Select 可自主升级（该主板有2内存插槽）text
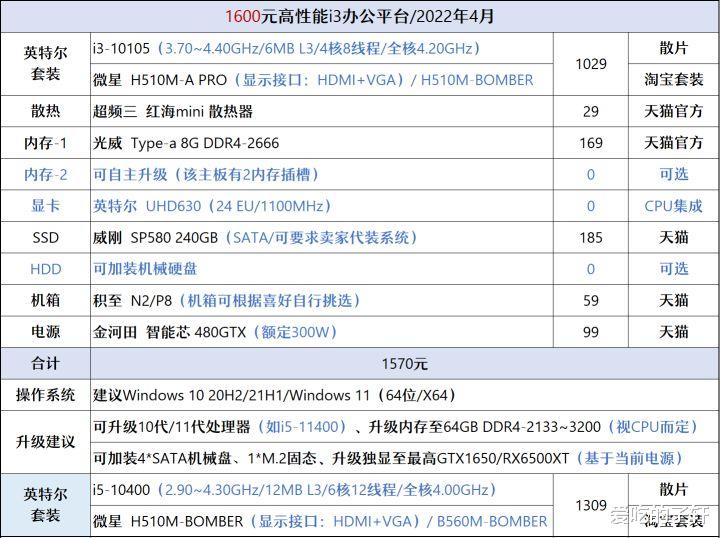The width and height of the screenshot is (720, 538). point(206,174)
